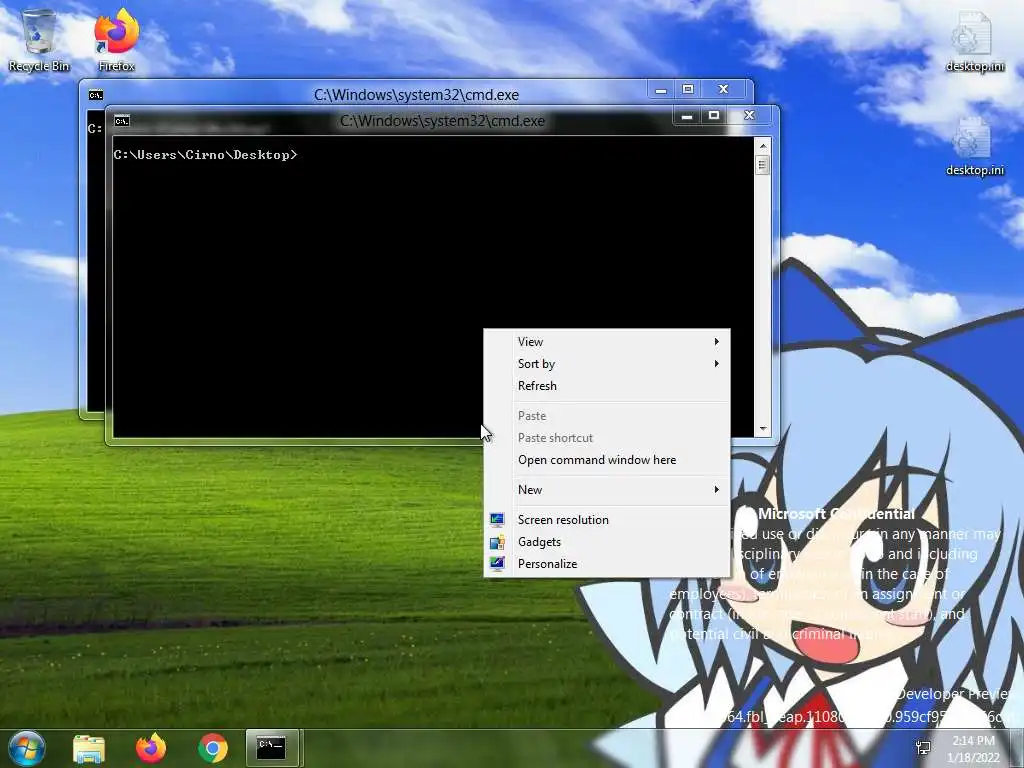Click the Screen resolution monitor icon
The width and height of the screenshot is (1024, 768).
pyautogui.click(x=497, y=520)
